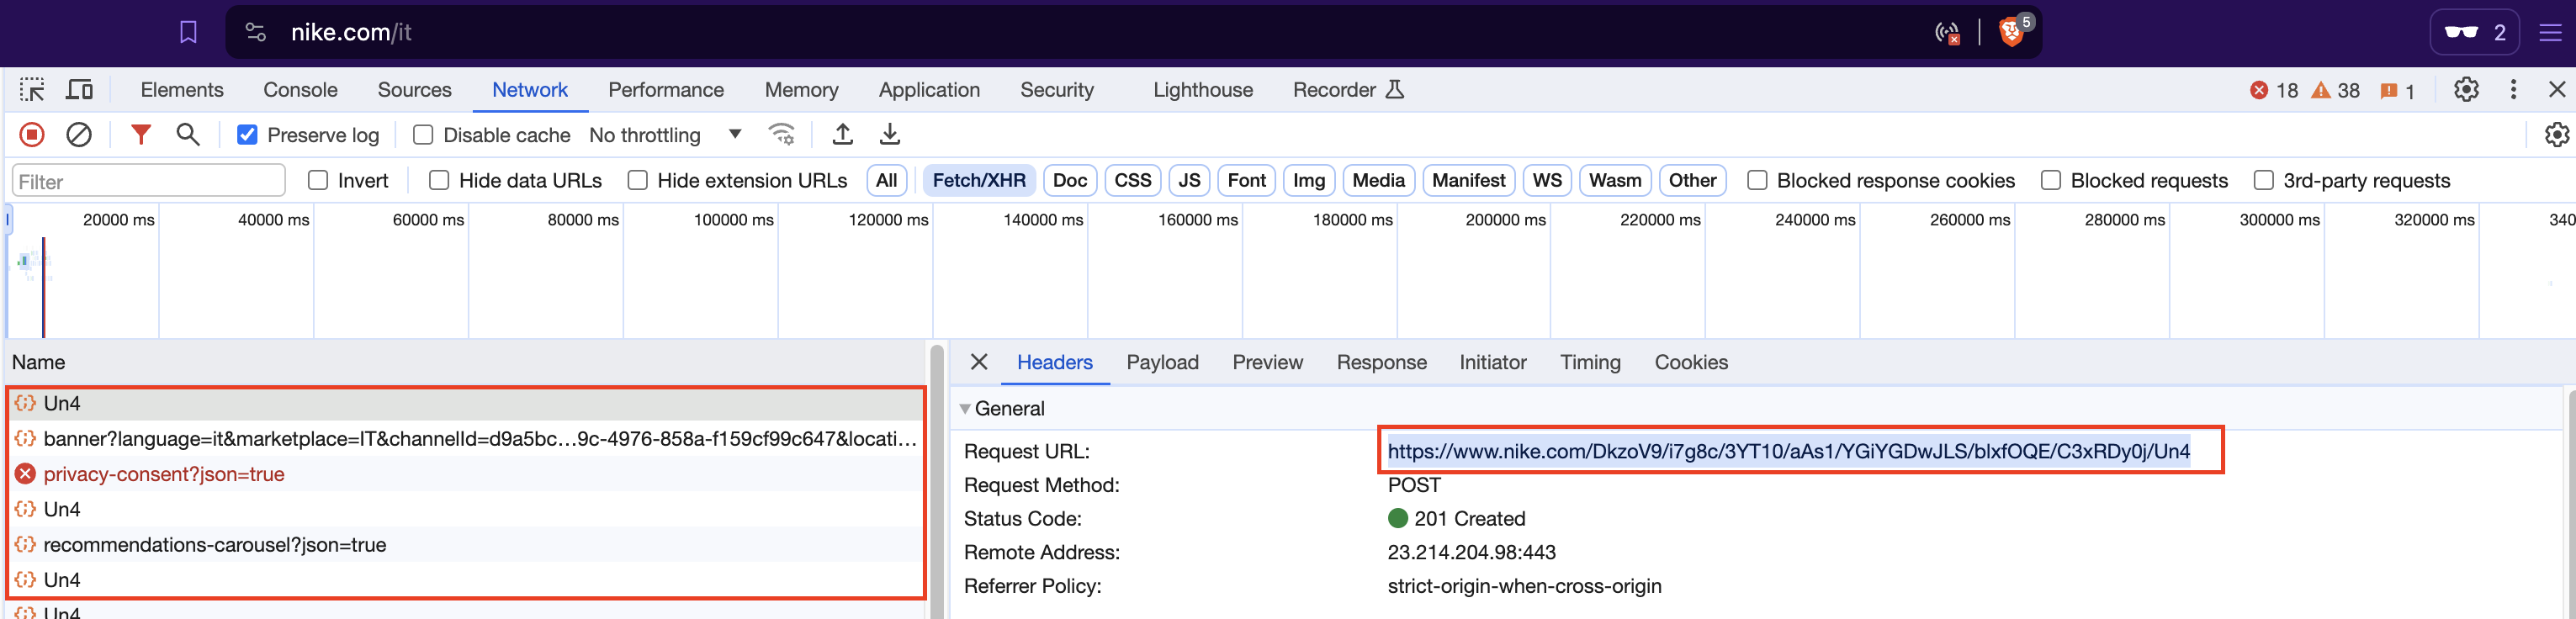
Task: Filter by Img requests
Action: point(1308,180)
